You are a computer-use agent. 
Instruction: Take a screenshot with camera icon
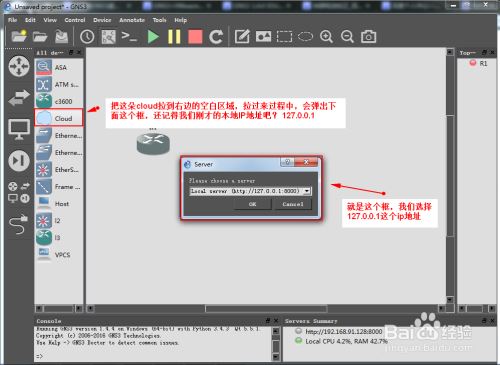pyautogui.click(x=368, y=36)
